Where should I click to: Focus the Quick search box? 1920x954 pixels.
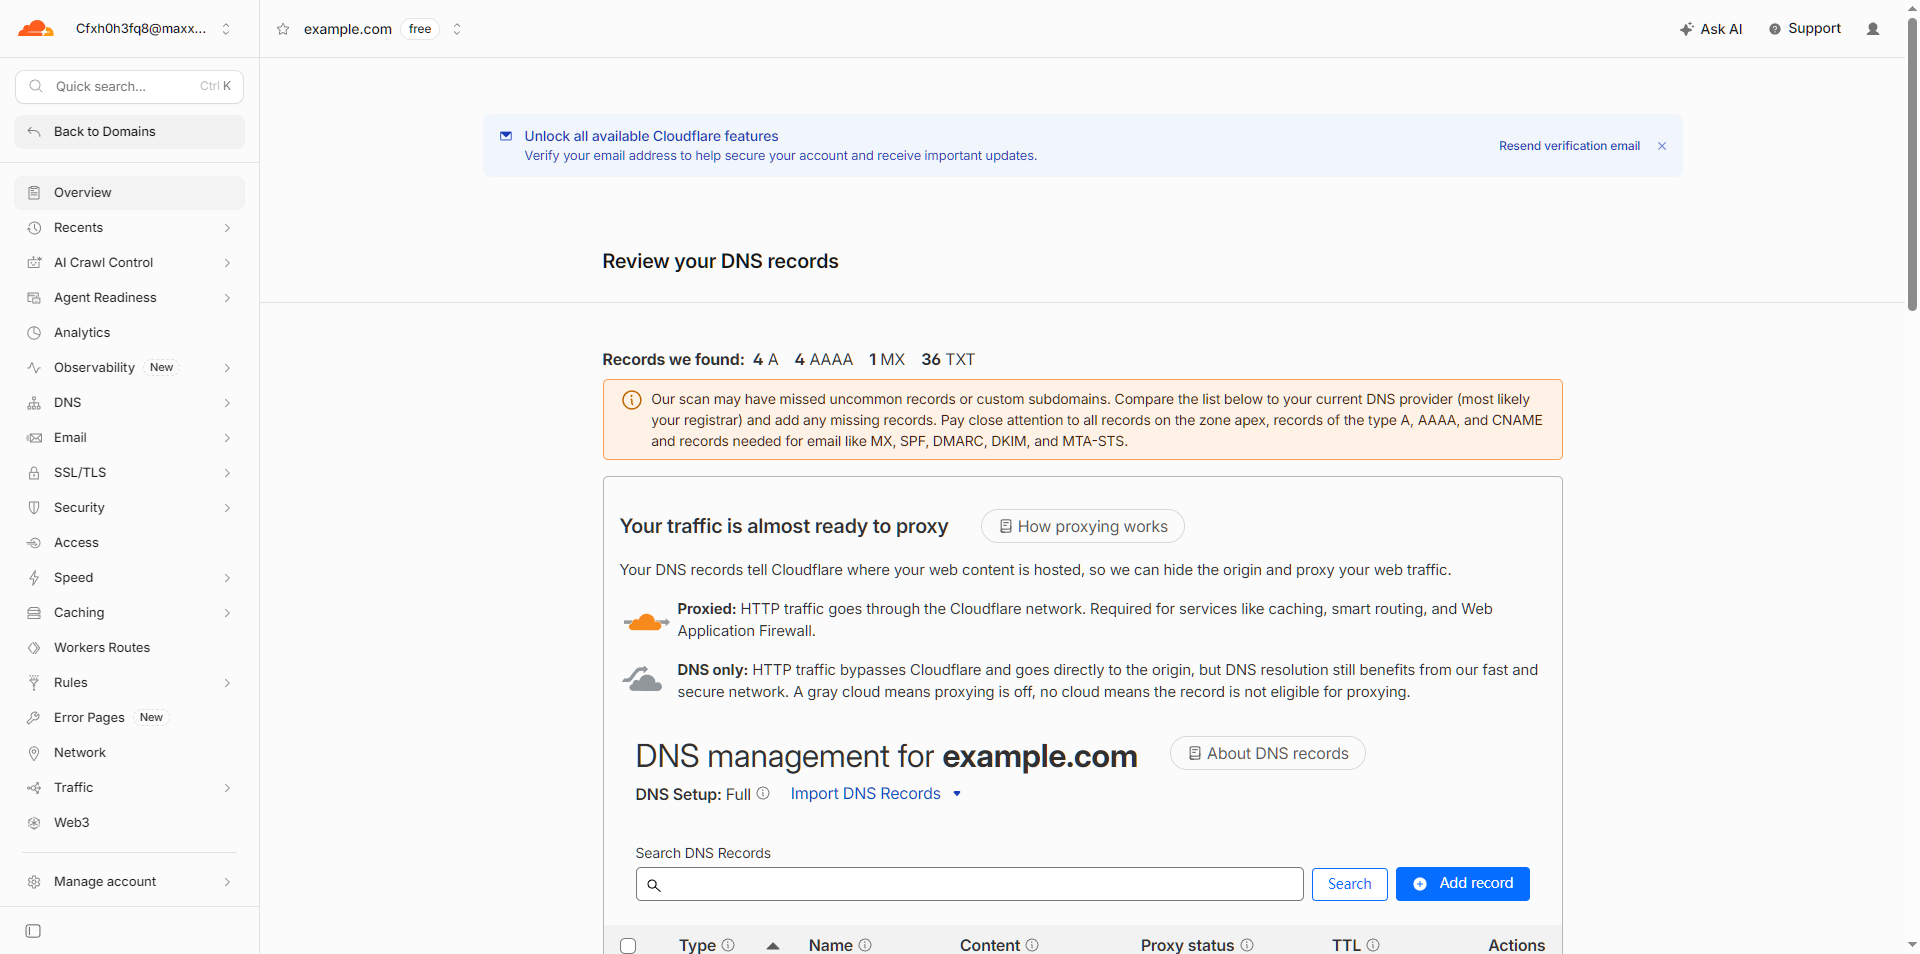[x=129, y=86]
